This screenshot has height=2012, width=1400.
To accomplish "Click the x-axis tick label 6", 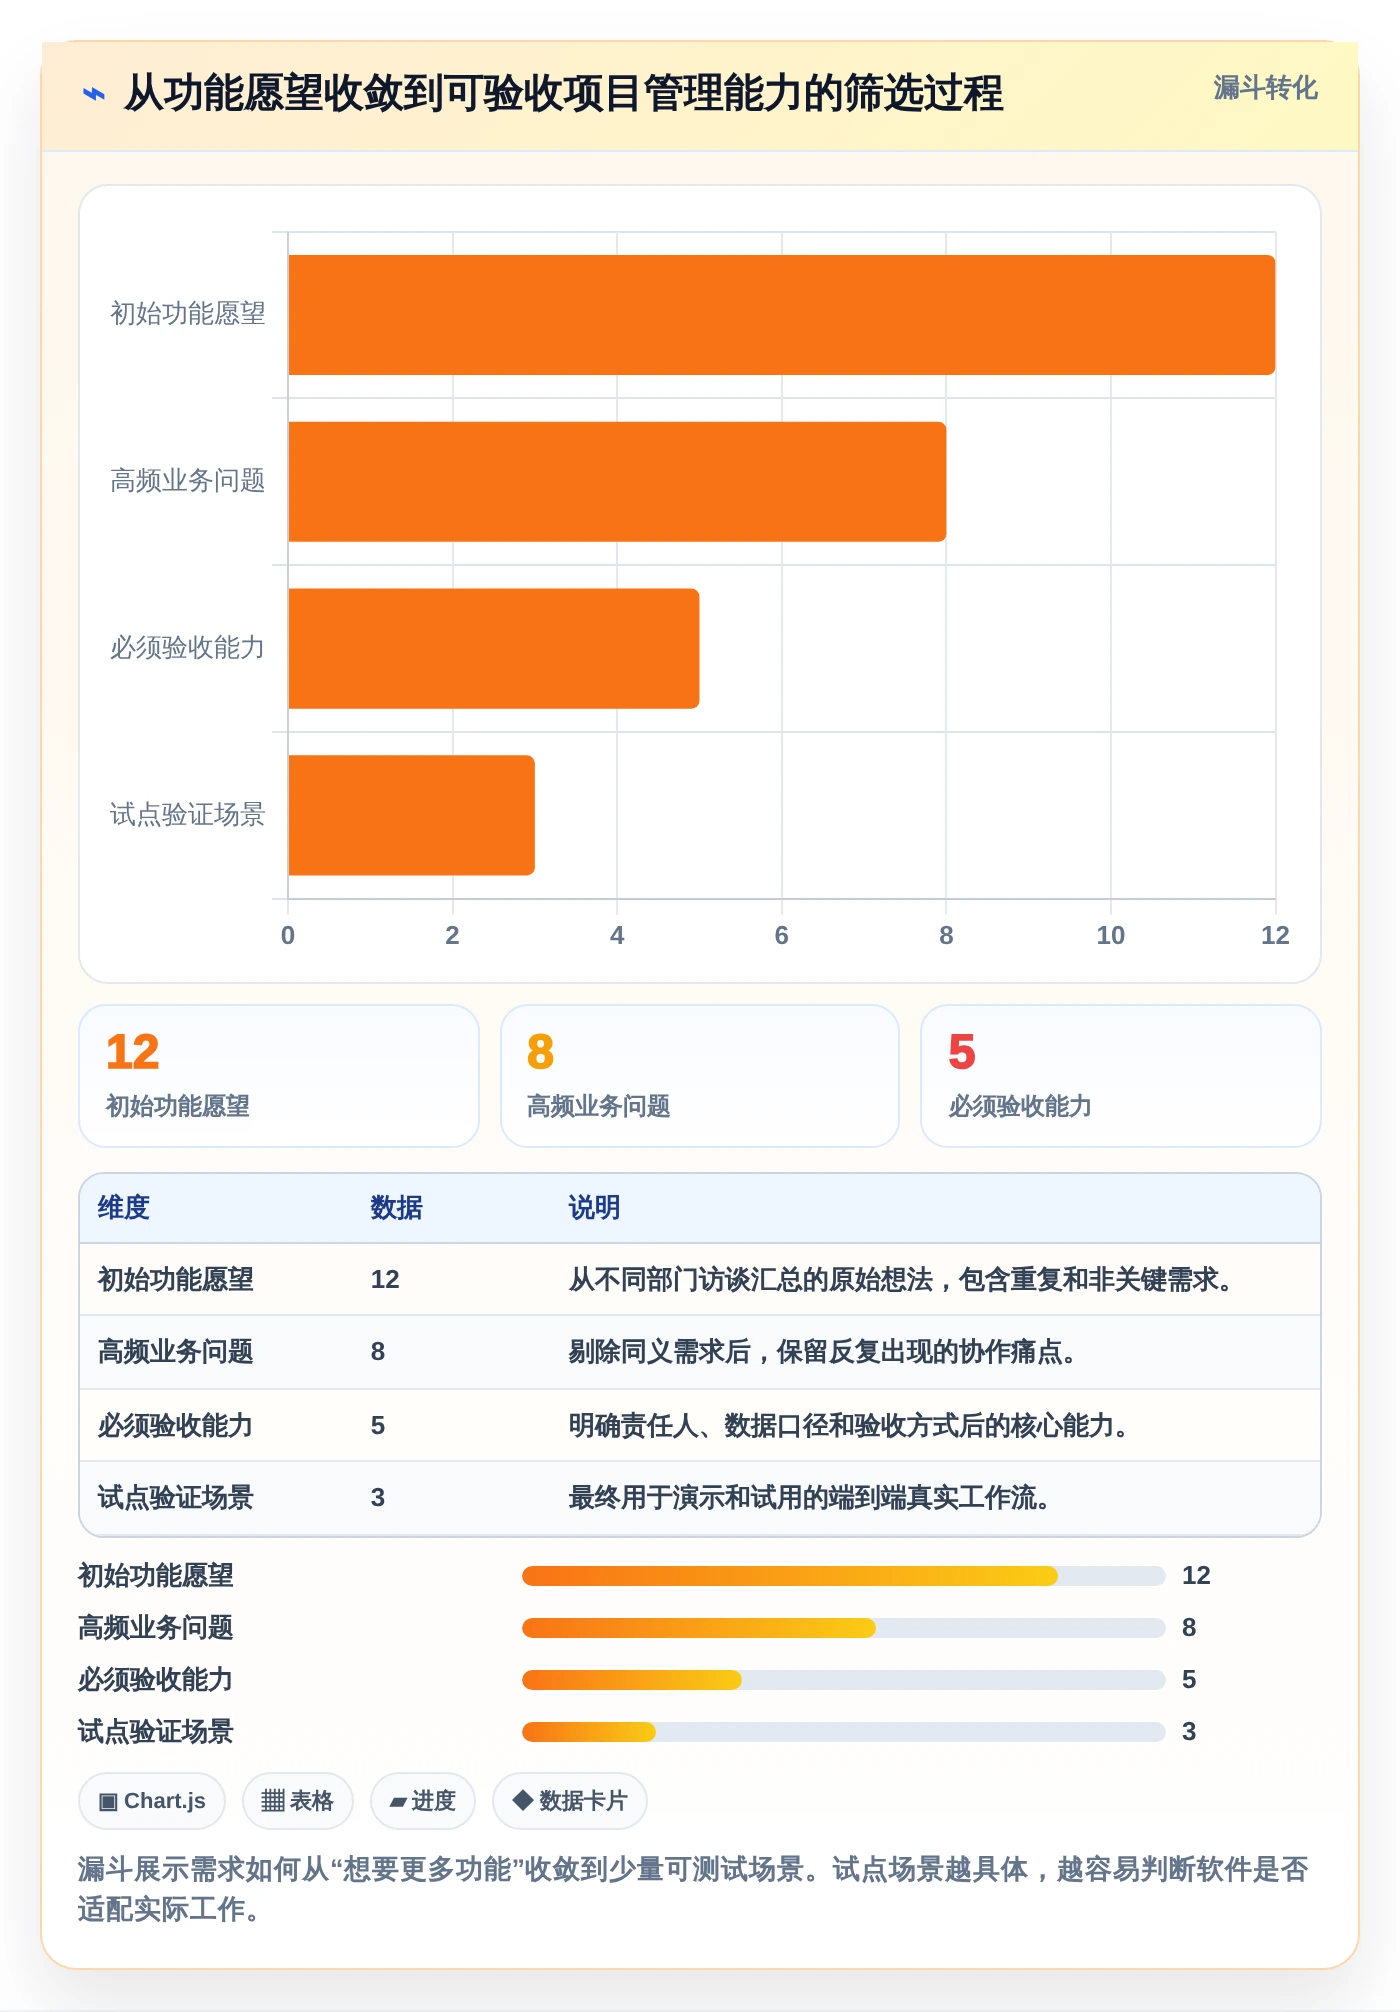I will point(782,936).
